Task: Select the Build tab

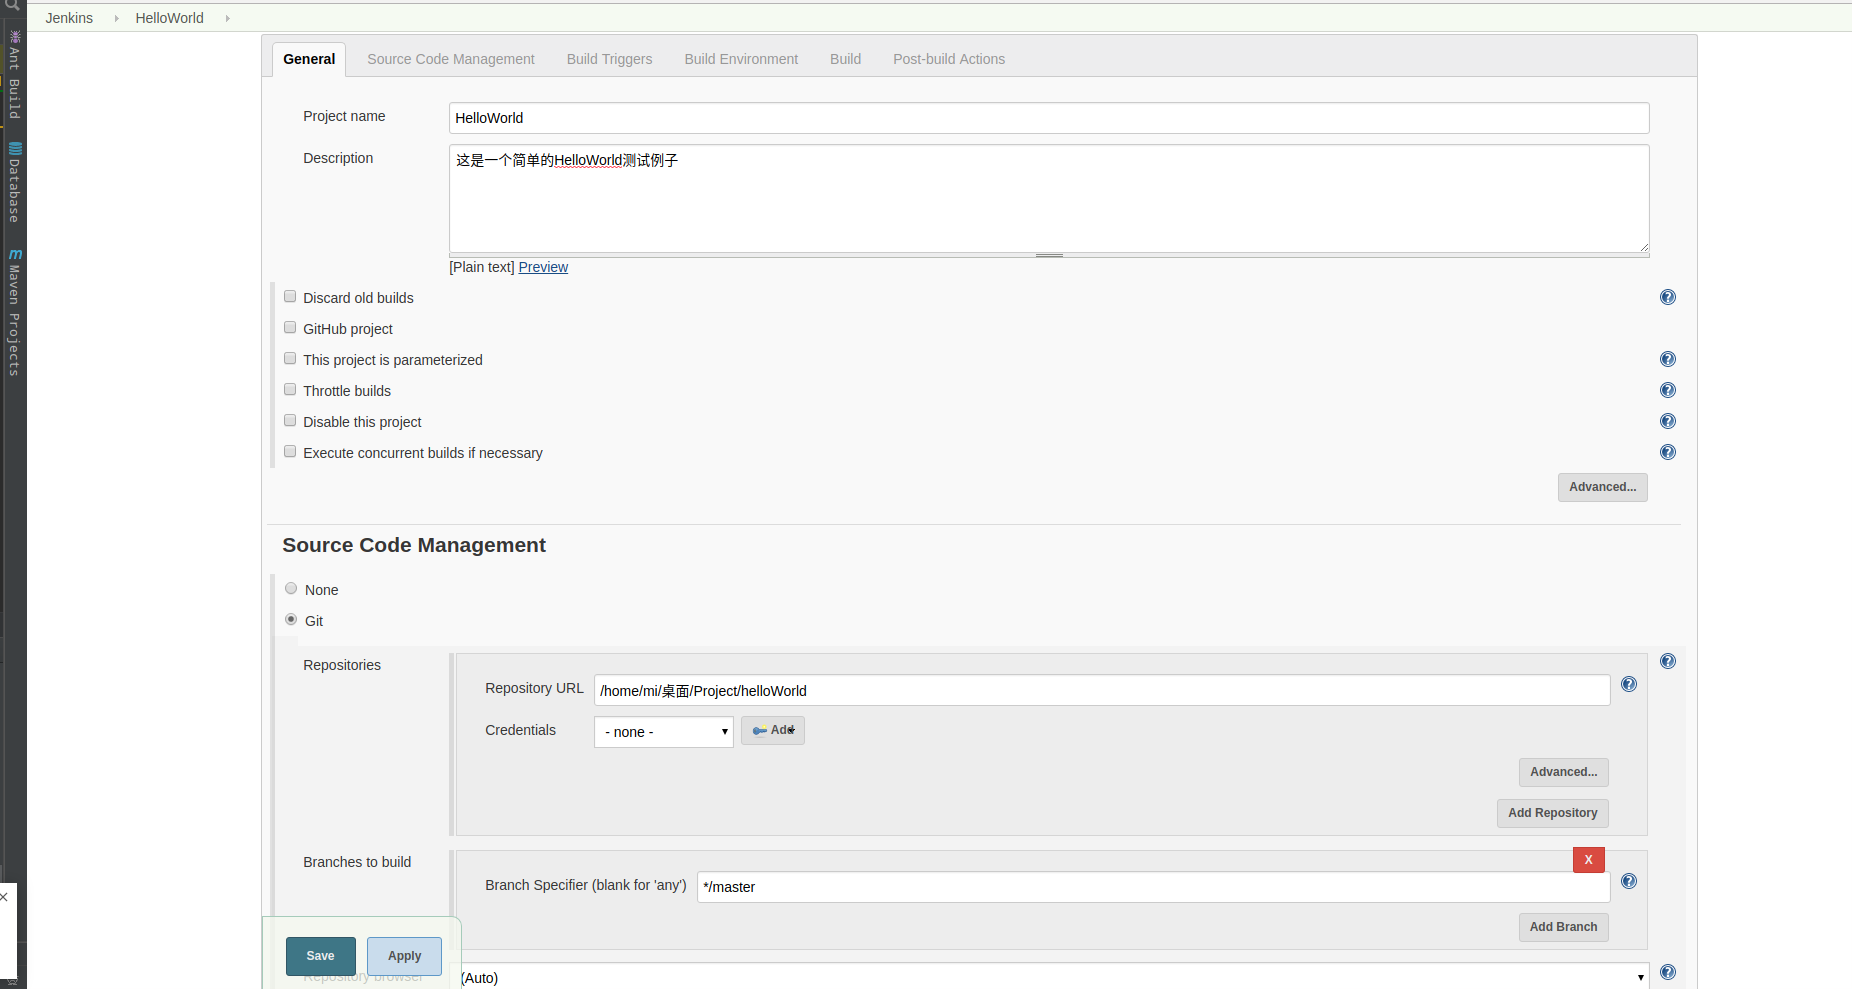Action: [845, 59]
